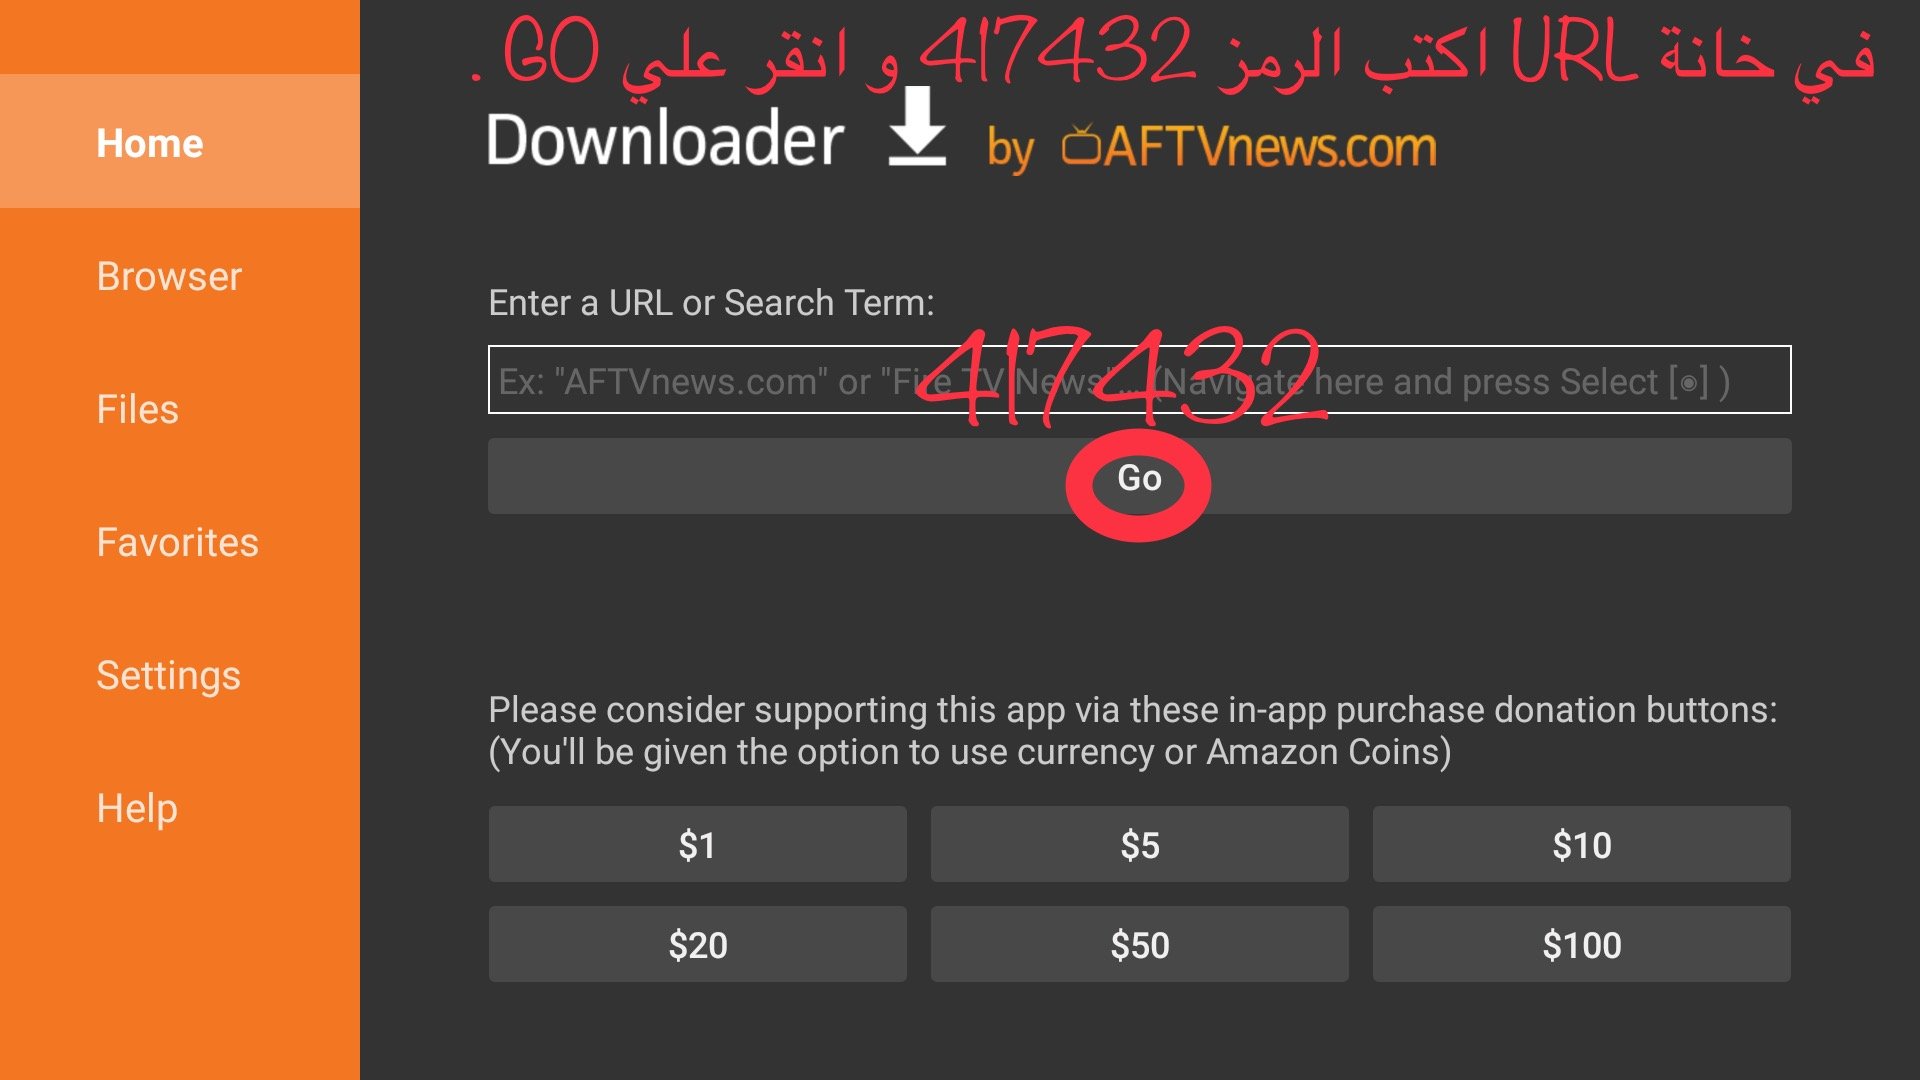Viewport: 1920px width, 1080px height.
Task: Click the URL or search term field
Action: [x=1139, y=380]
